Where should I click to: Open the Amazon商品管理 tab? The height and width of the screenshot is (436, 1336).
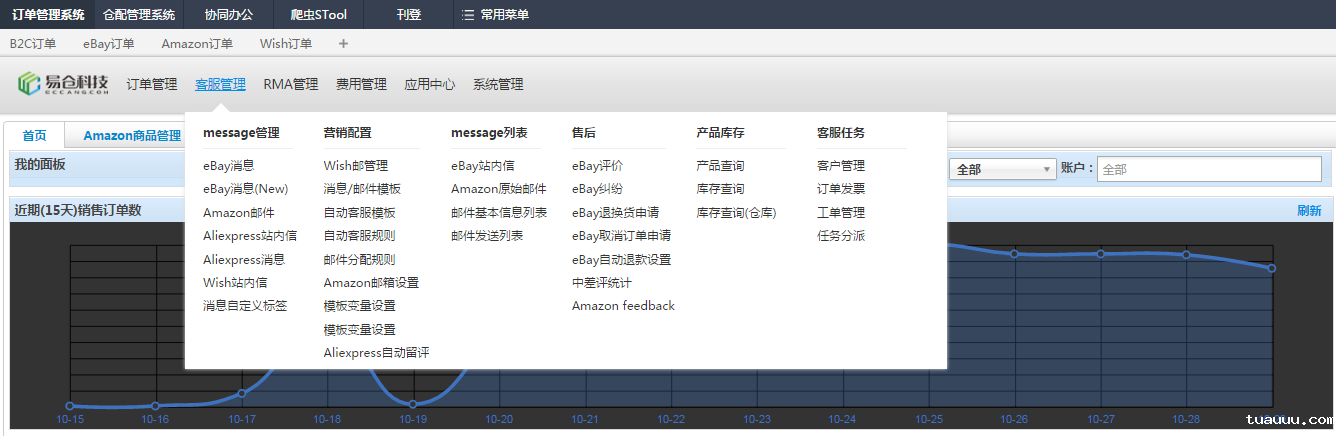click(x=132, y=136)
